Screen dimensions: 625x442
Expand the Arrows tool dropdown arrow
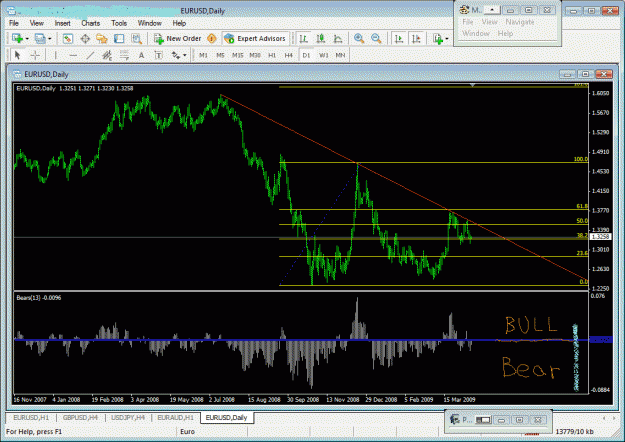point(185,55)
